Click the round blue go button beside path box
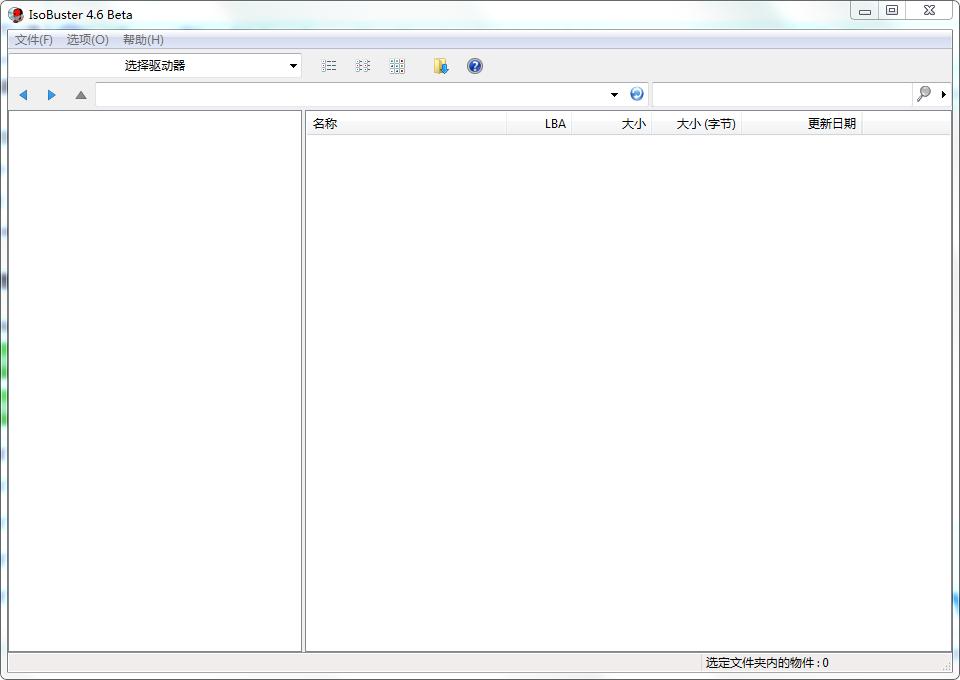Screen dimensions: 960x680 click(x=637, y=94)
